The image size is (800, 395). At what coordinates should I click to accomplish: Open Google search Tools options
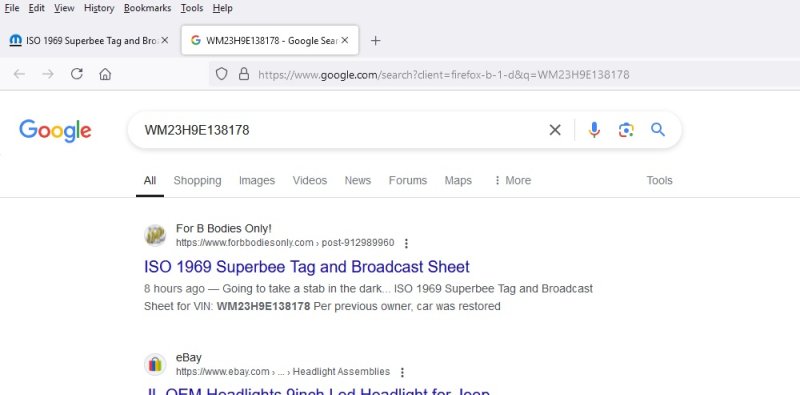659,181
